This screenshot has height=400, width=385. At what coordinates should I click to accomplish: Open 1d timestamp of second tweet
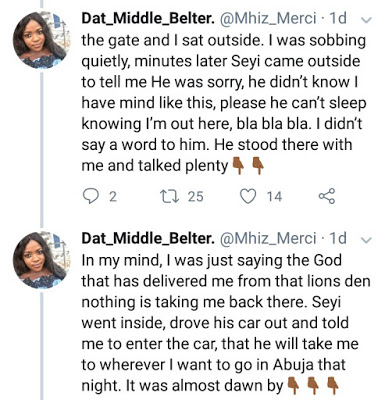(337, 238)
